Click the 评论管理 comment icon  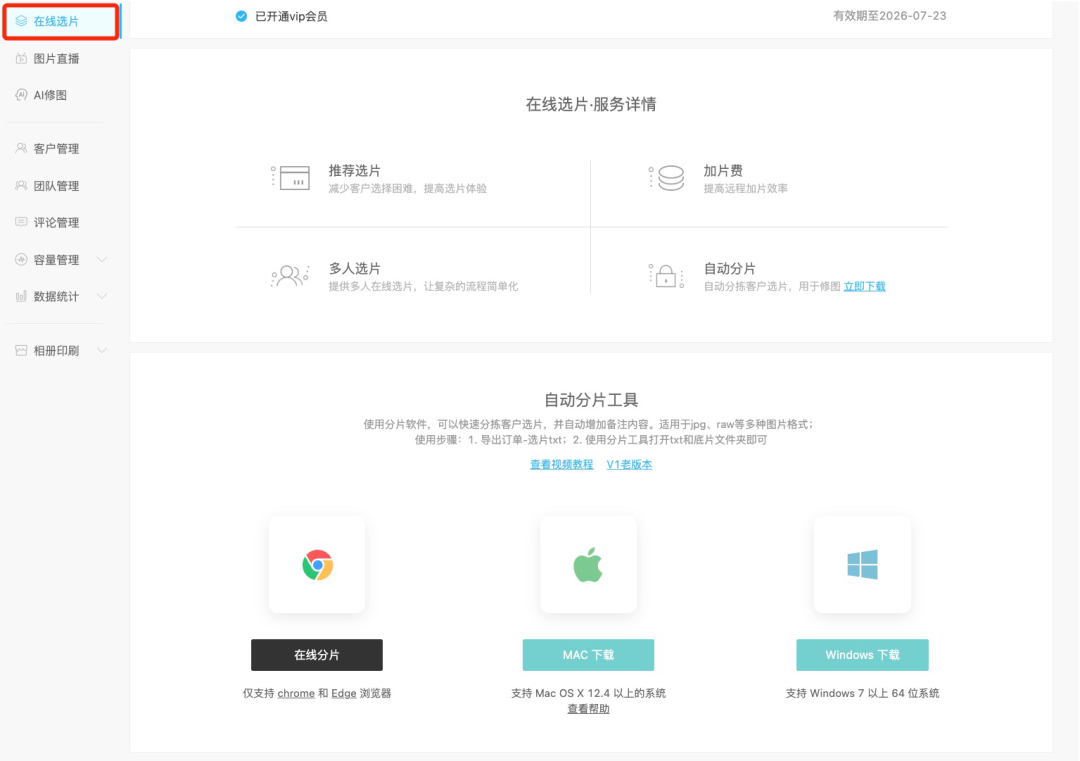point(21,222)
